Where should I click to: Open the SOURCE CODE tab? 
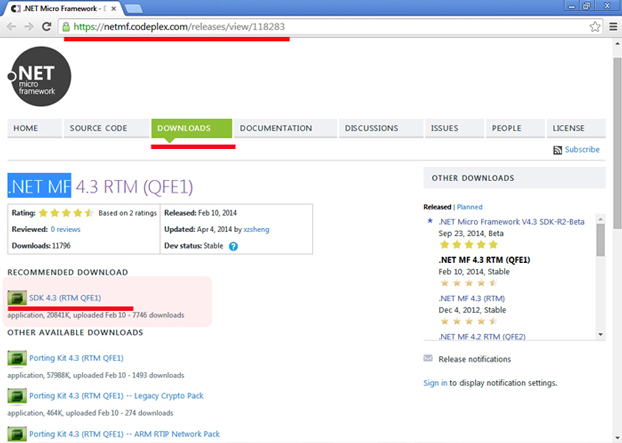click(x=106, y=128)
